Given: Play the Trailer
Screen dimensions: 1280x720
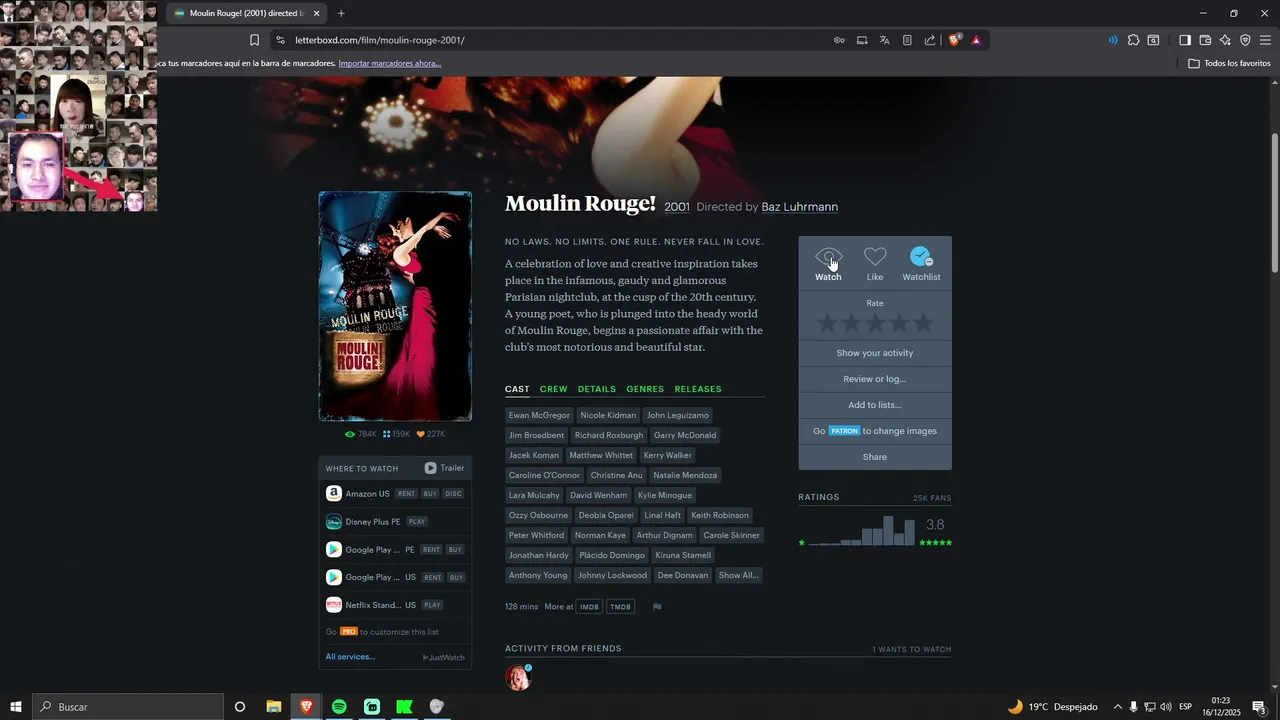Looking at the screenshot, I should tap(444, 468).
